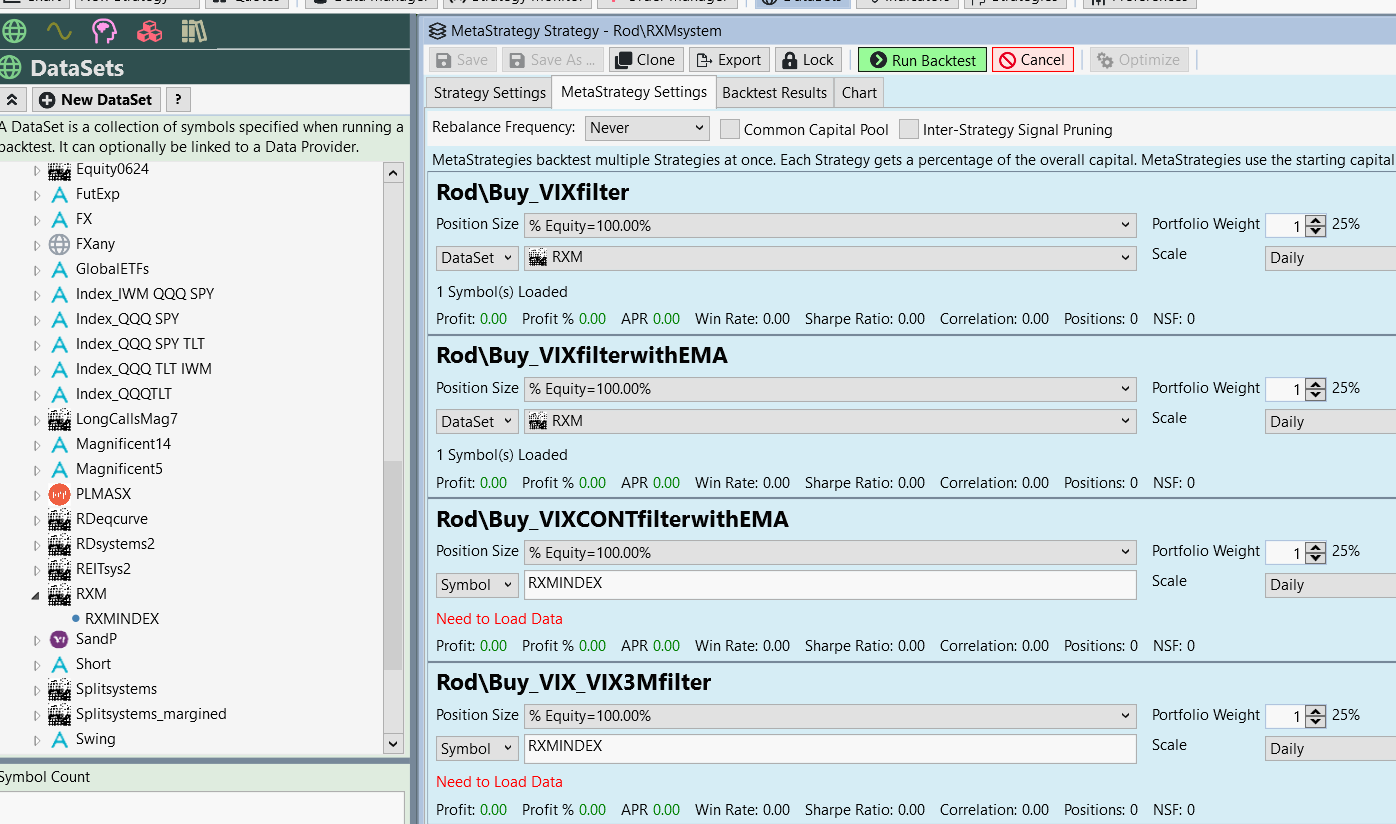Screen dimensions: 1396x824
Task: Open the Strategy Settings tab
Action: pos(489,93)
